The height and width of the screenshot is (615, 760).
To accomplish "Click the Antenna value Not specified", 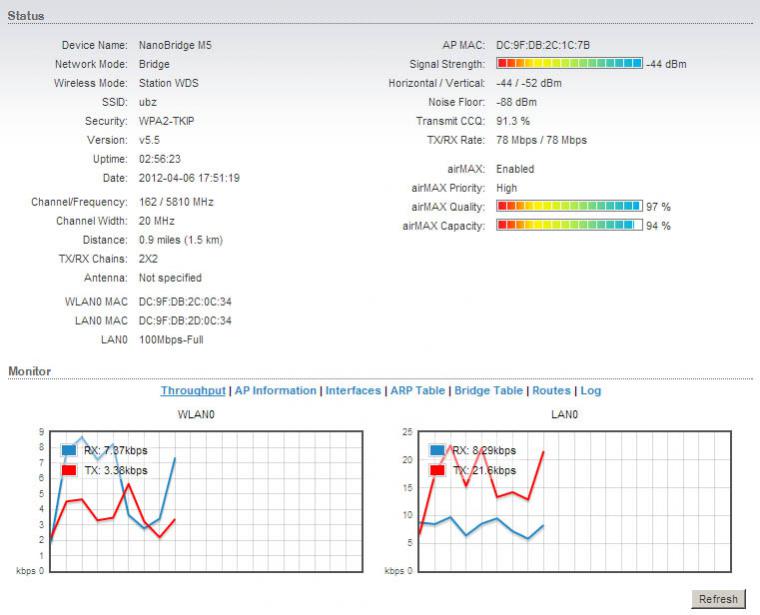I will click(170, 278).
